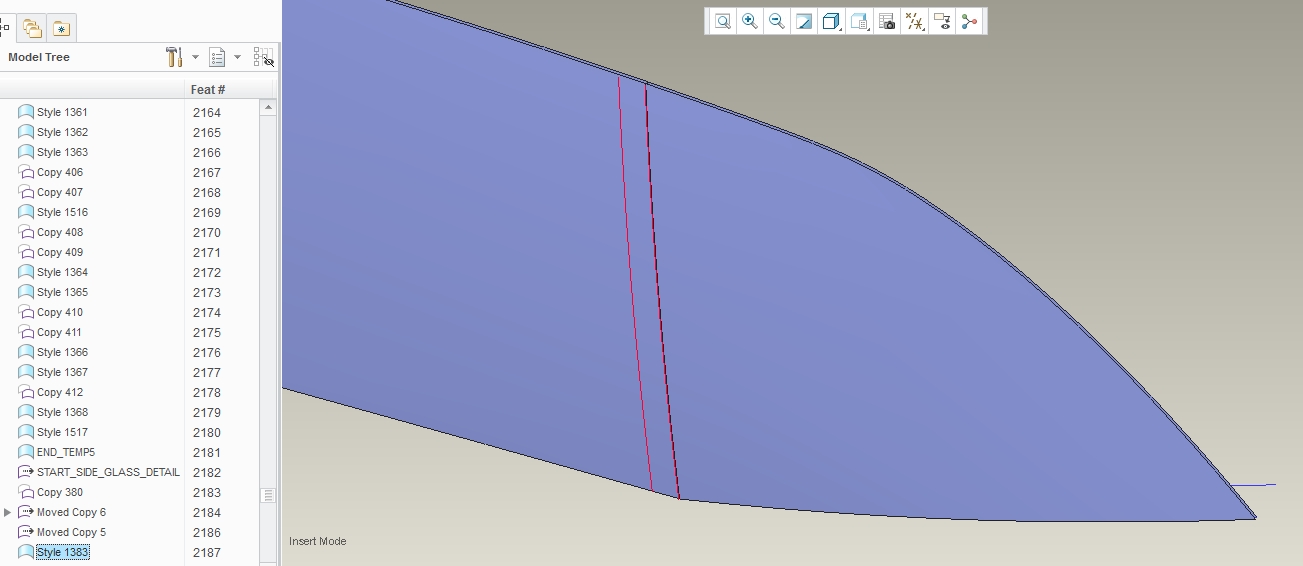Select Style 1364 in the tree
The image size is (1303, 566).
click(62, 272)
